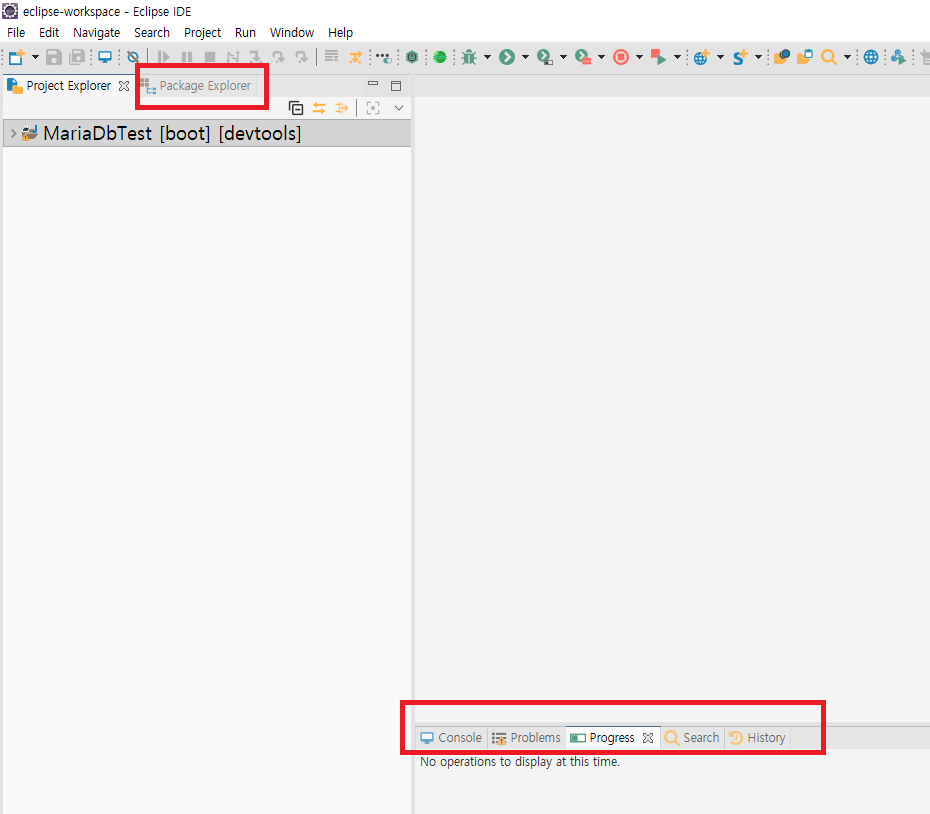Click the Disconnect debug icon
The image size is (930, 814).
[232, 57]
